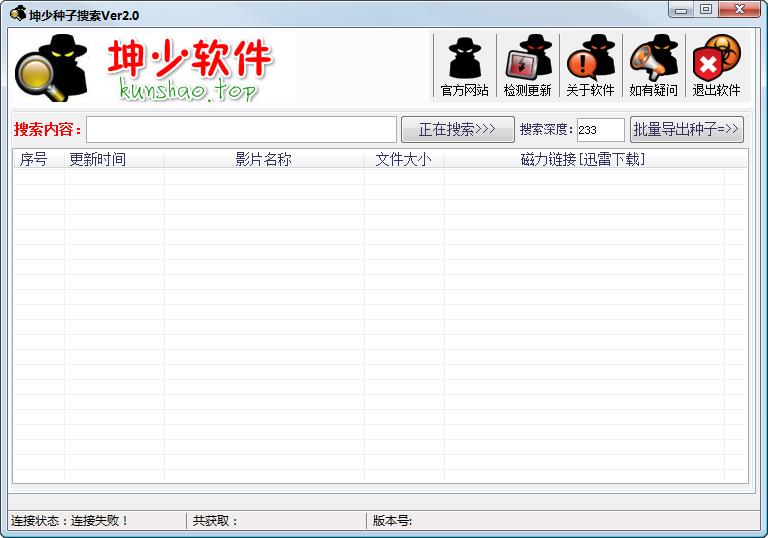Select the 磁力链接[迅雷下载] column header
768x538 pixels.
click(x=584, y=159)
